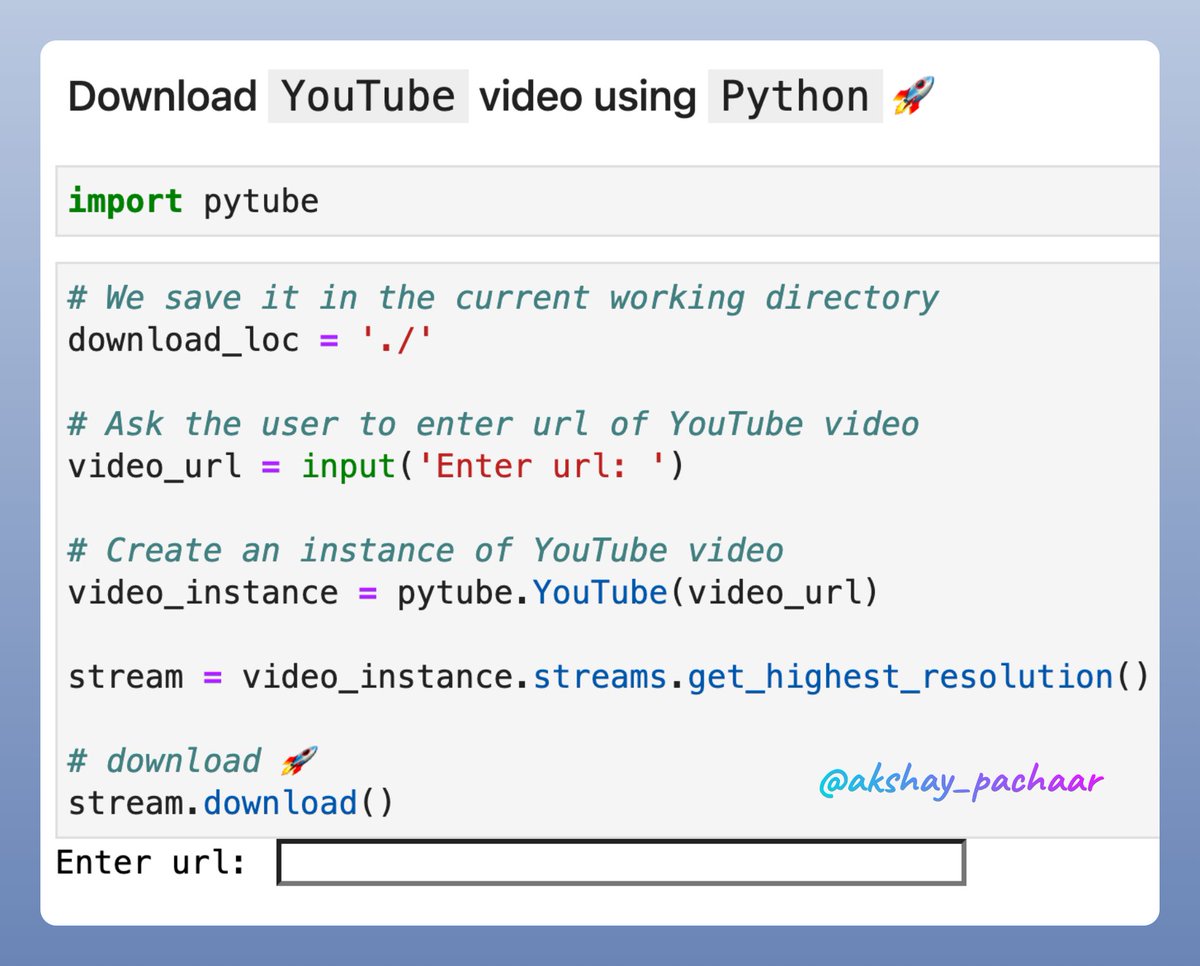Click the 'import pytube' code cell

[608, 201]
